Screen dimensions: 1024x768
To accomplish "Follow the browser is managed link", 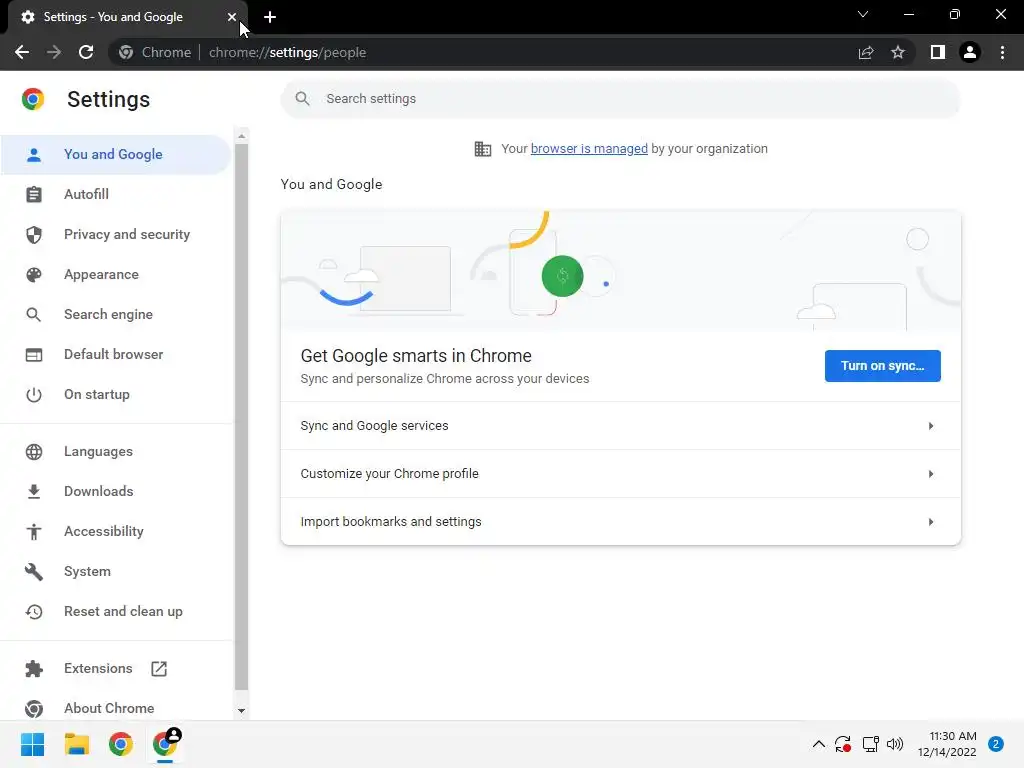I will (x=589, y=149).
